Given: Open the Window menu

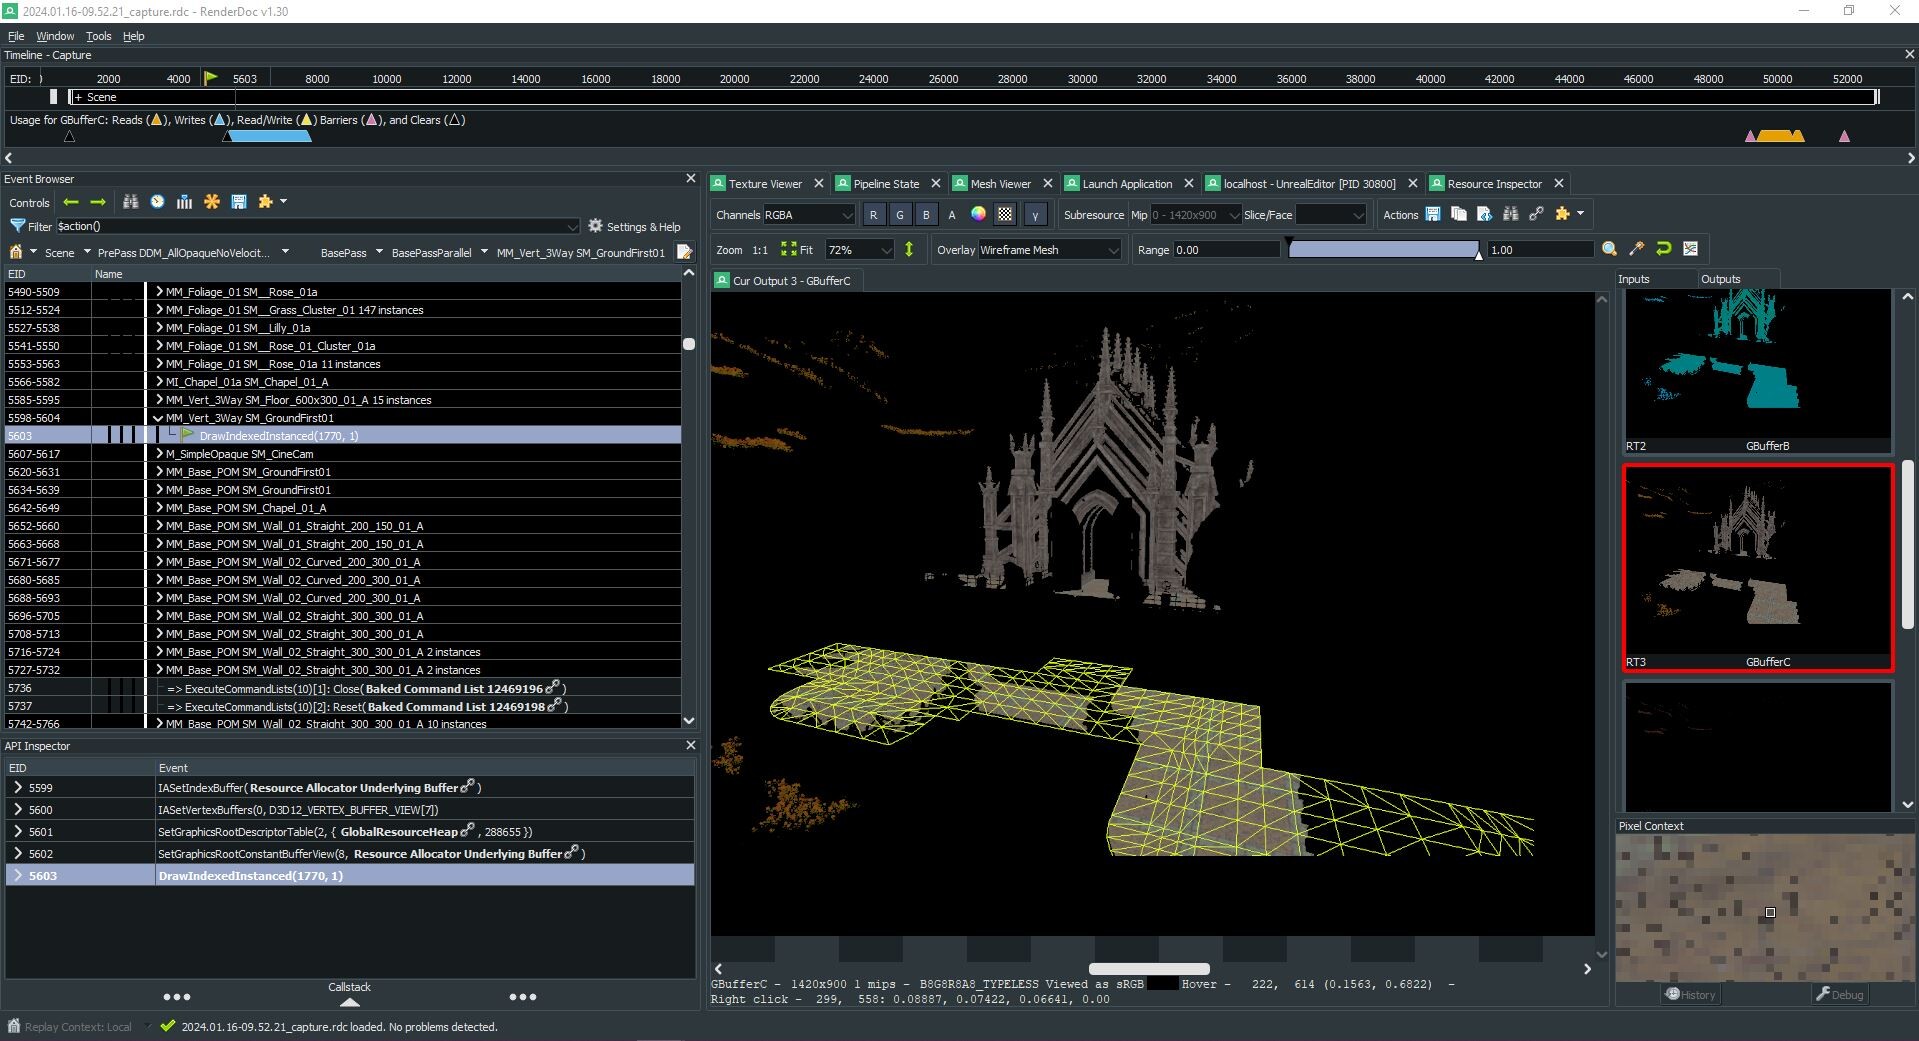Looking at the screenshot, I should point(54,36).
